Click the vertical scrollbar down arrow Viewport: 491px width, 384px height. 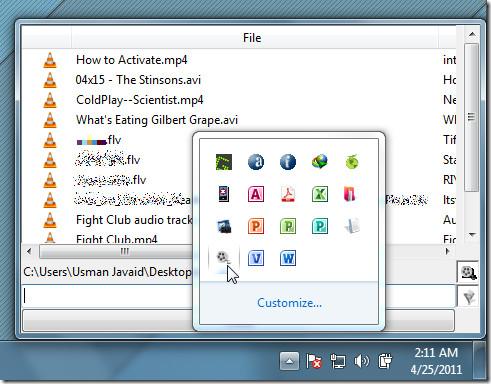472,235
